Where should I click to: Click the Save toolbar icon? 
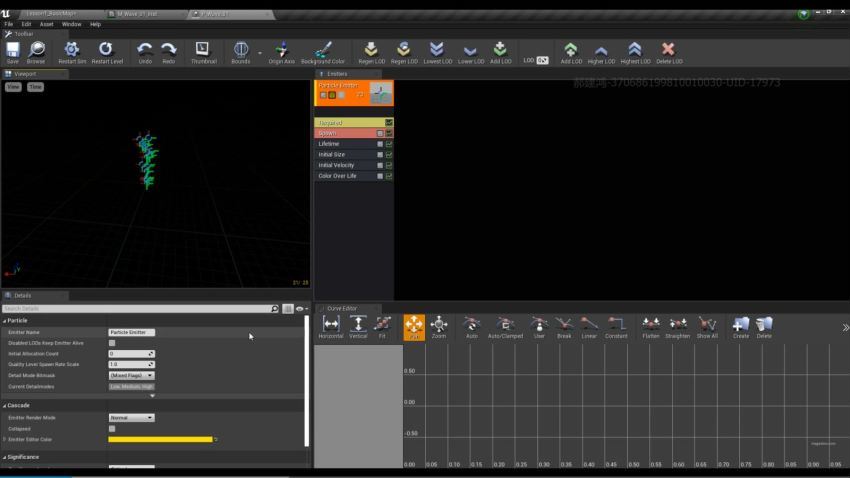pyautogui.click(x=12, y=52)
